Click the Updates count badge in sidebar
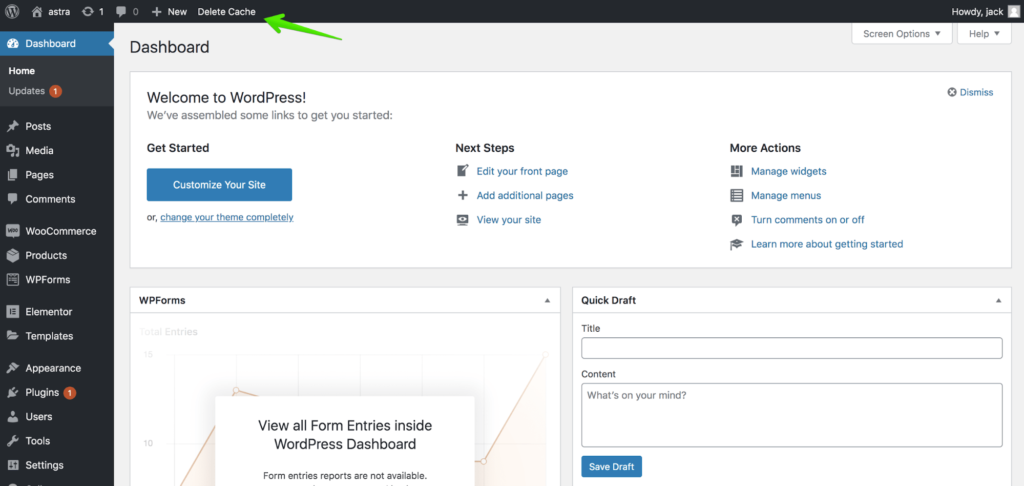This screenshot has width=1024, height=486. [56, 91]
